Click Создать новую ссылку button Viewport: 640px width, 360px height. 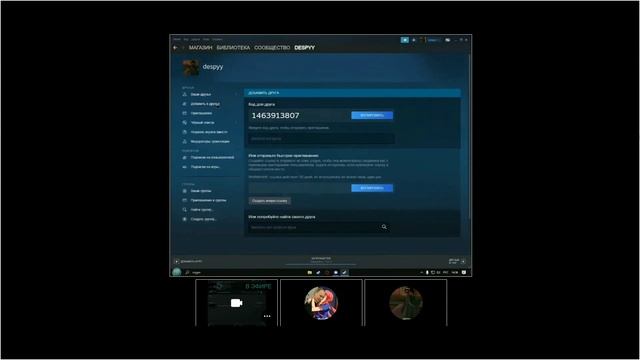(x=270, y=201)
